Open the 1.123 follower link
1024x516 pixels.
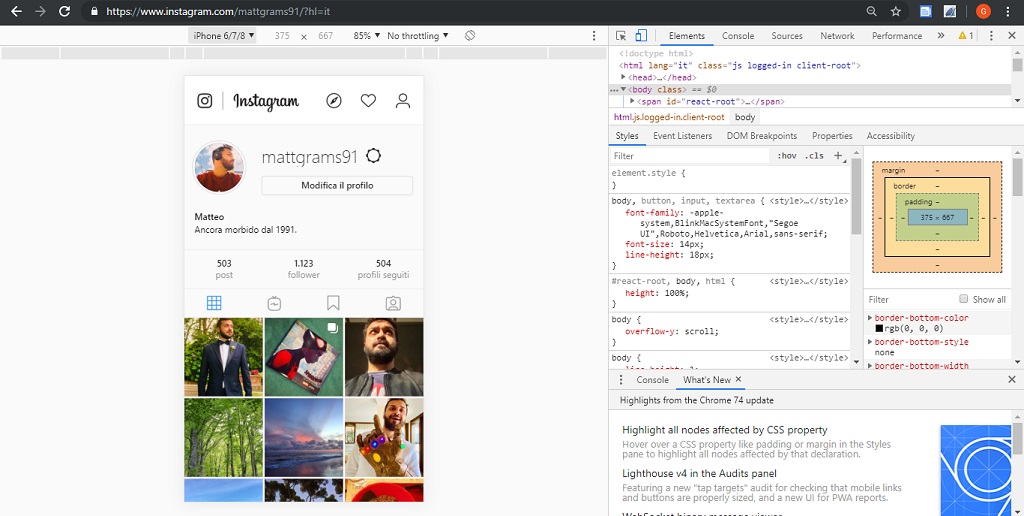point(304,269)
